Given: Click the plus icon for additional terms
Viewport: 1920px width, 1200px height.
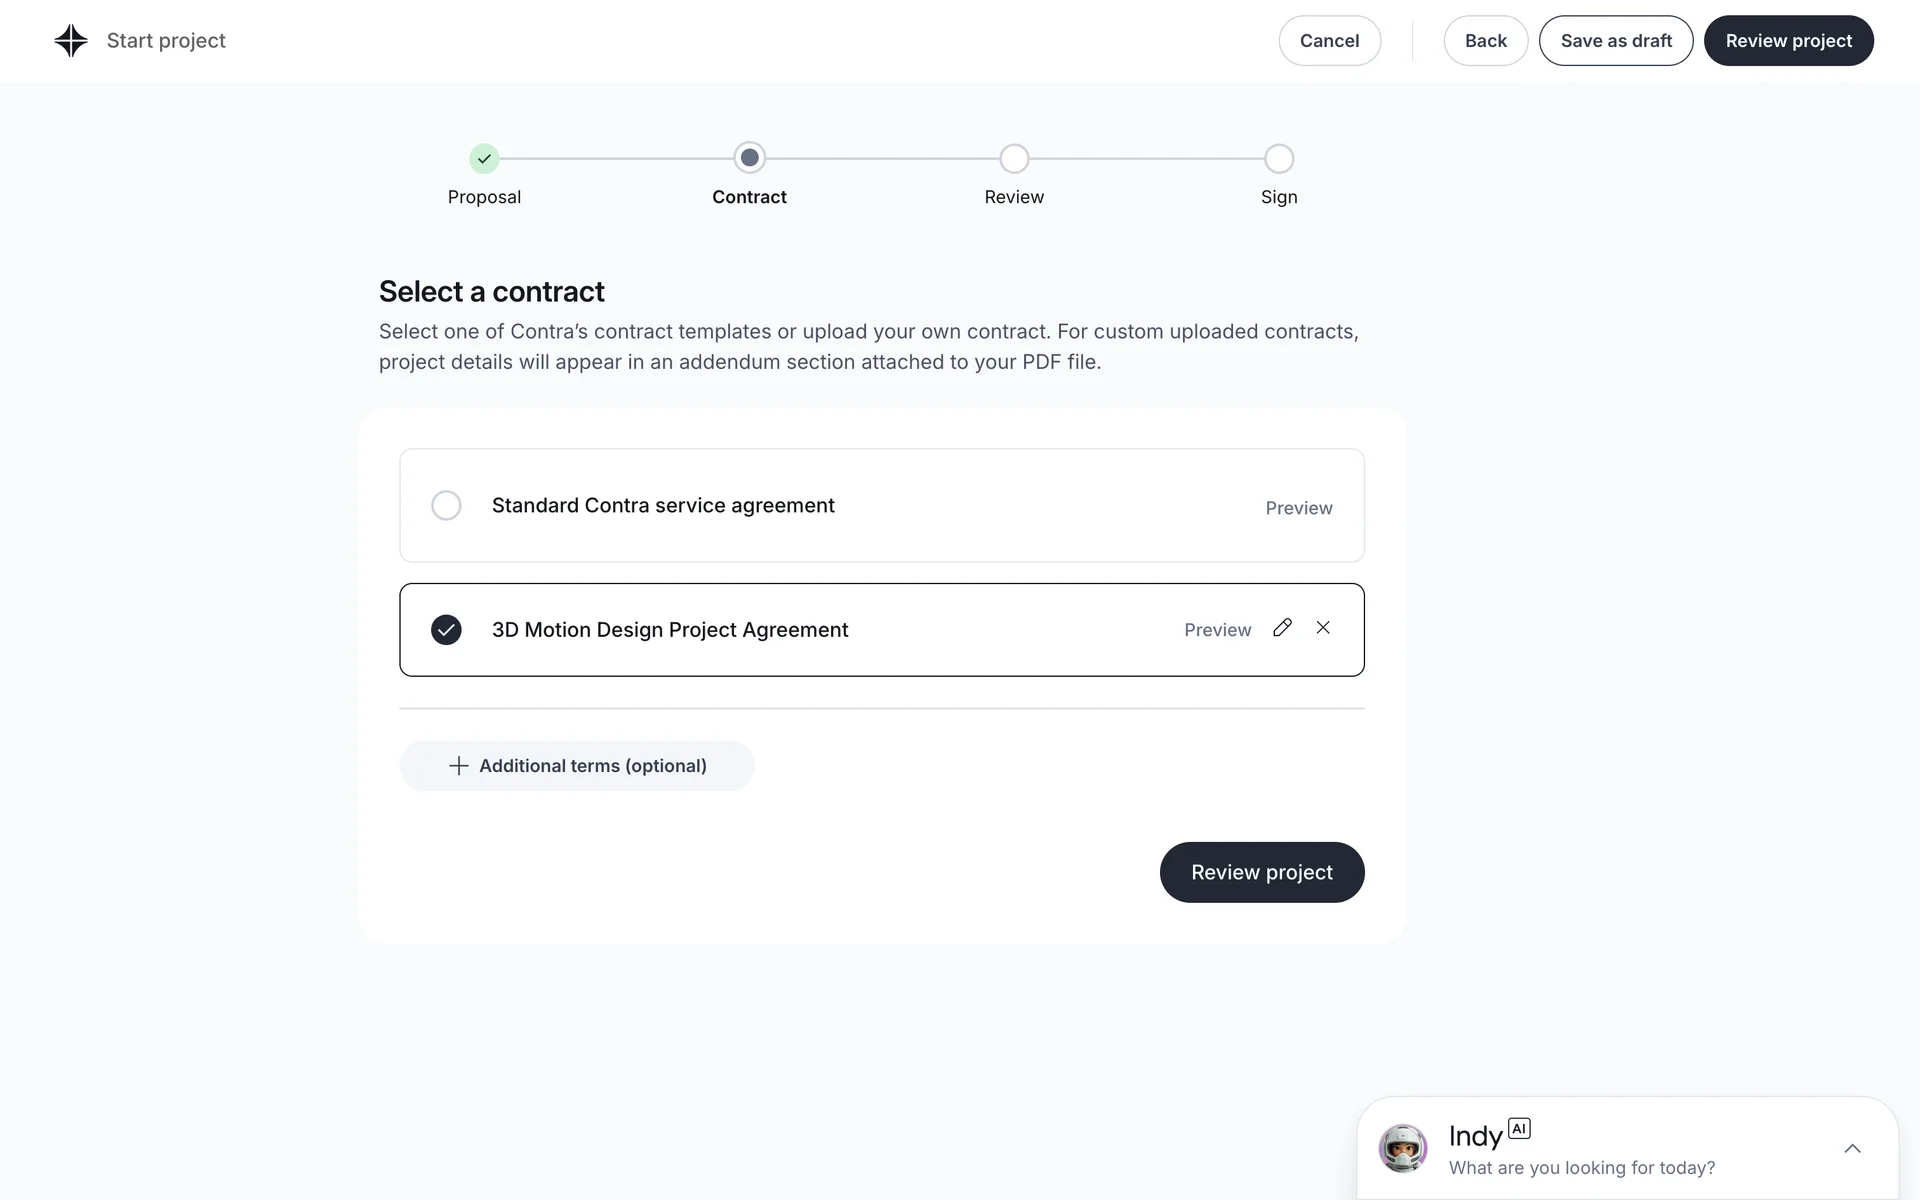Looking at the screenshot, I should (x=459, y=766).
